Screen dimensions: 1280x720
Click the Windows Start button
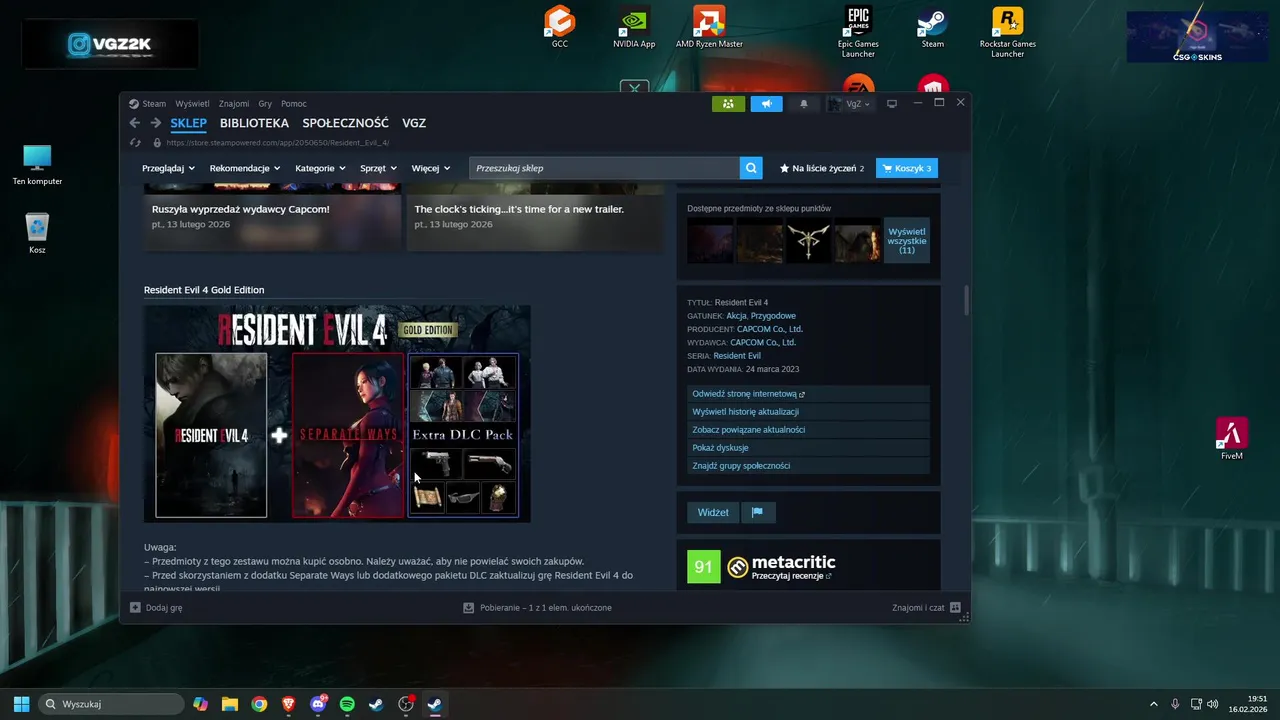21,704
